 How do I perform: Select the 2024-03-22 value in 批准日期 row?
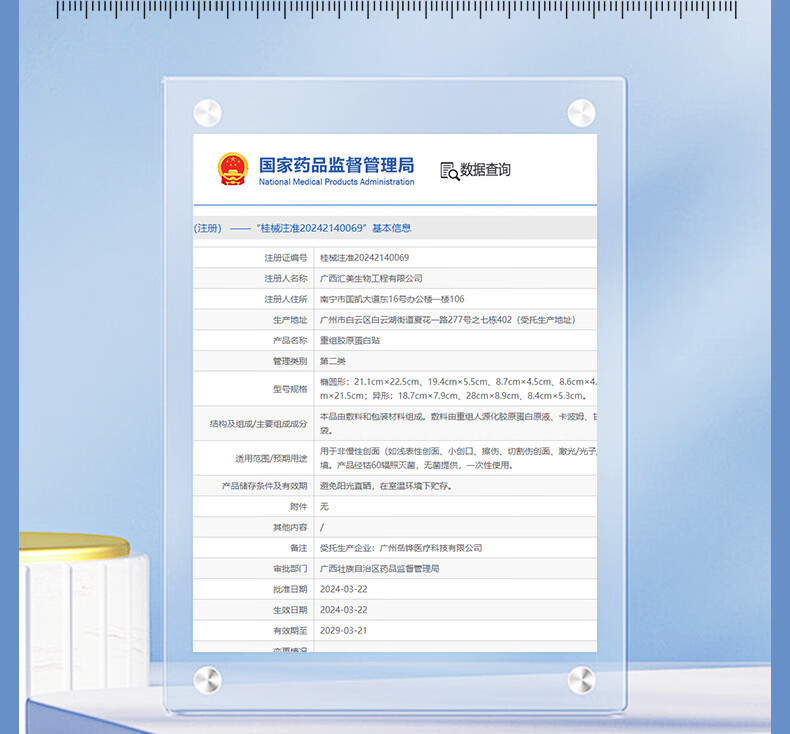click(344, 589)
